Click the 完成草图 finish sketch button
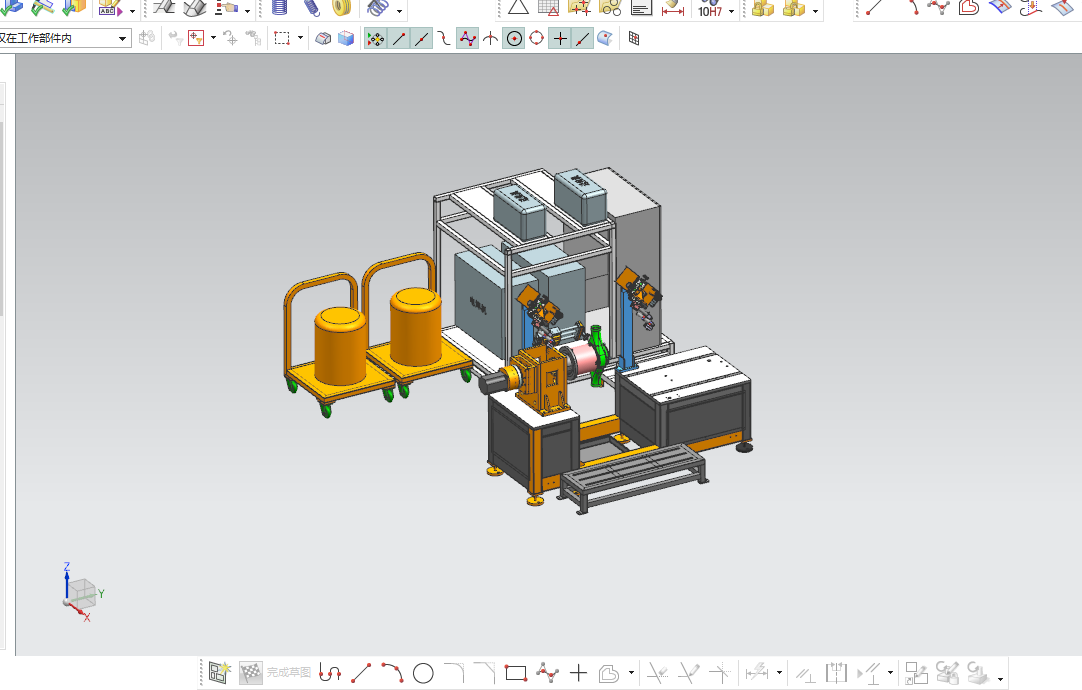Screen dimensions: 1082x690 [275, 673]
